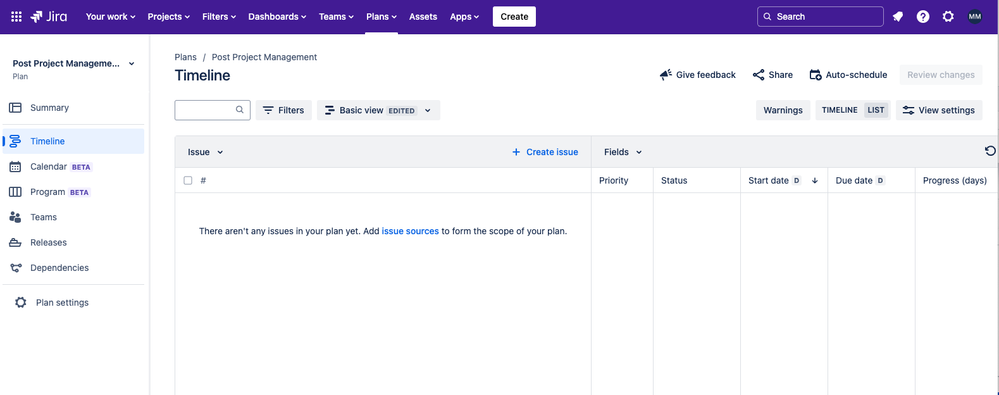Open Program BETA in the sidebar
The height and width of the screenshot is (395, 999).
pyautogui.click(x=73, y=192)
